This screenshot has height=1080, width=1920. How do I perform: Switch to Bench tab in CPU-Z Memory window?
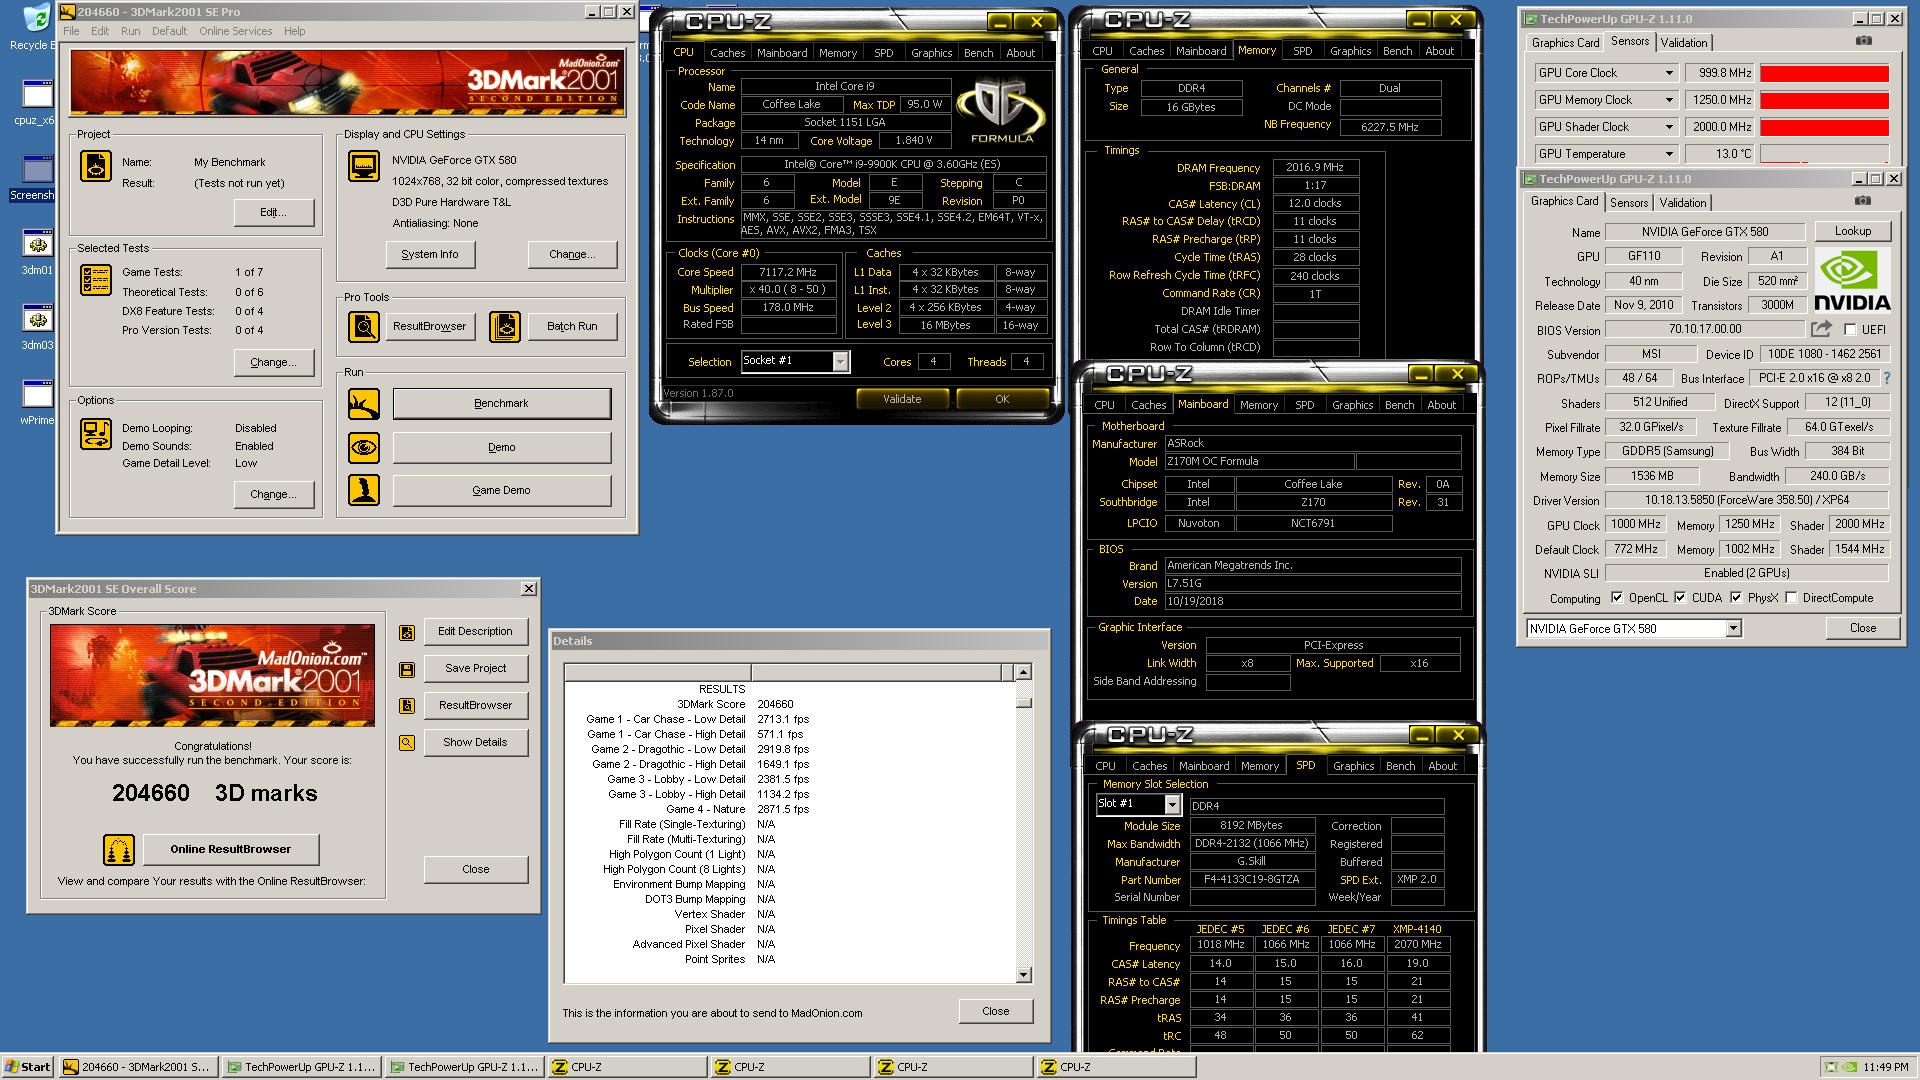pos(1397,51)
